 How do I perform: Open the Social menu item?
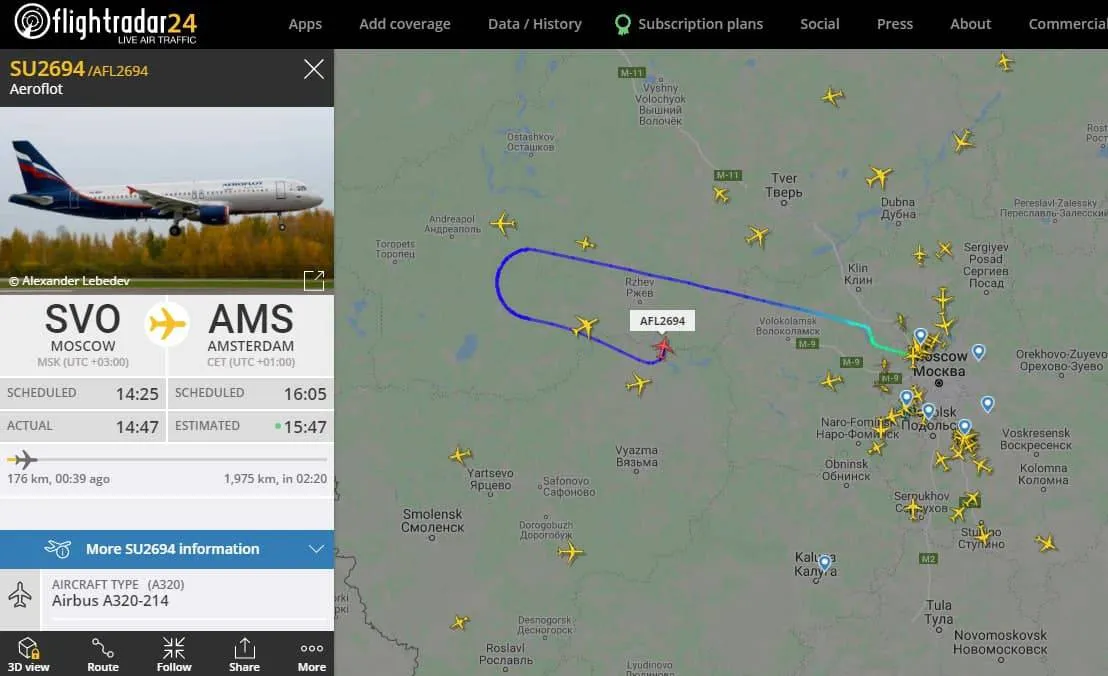(x=820, y=24)
